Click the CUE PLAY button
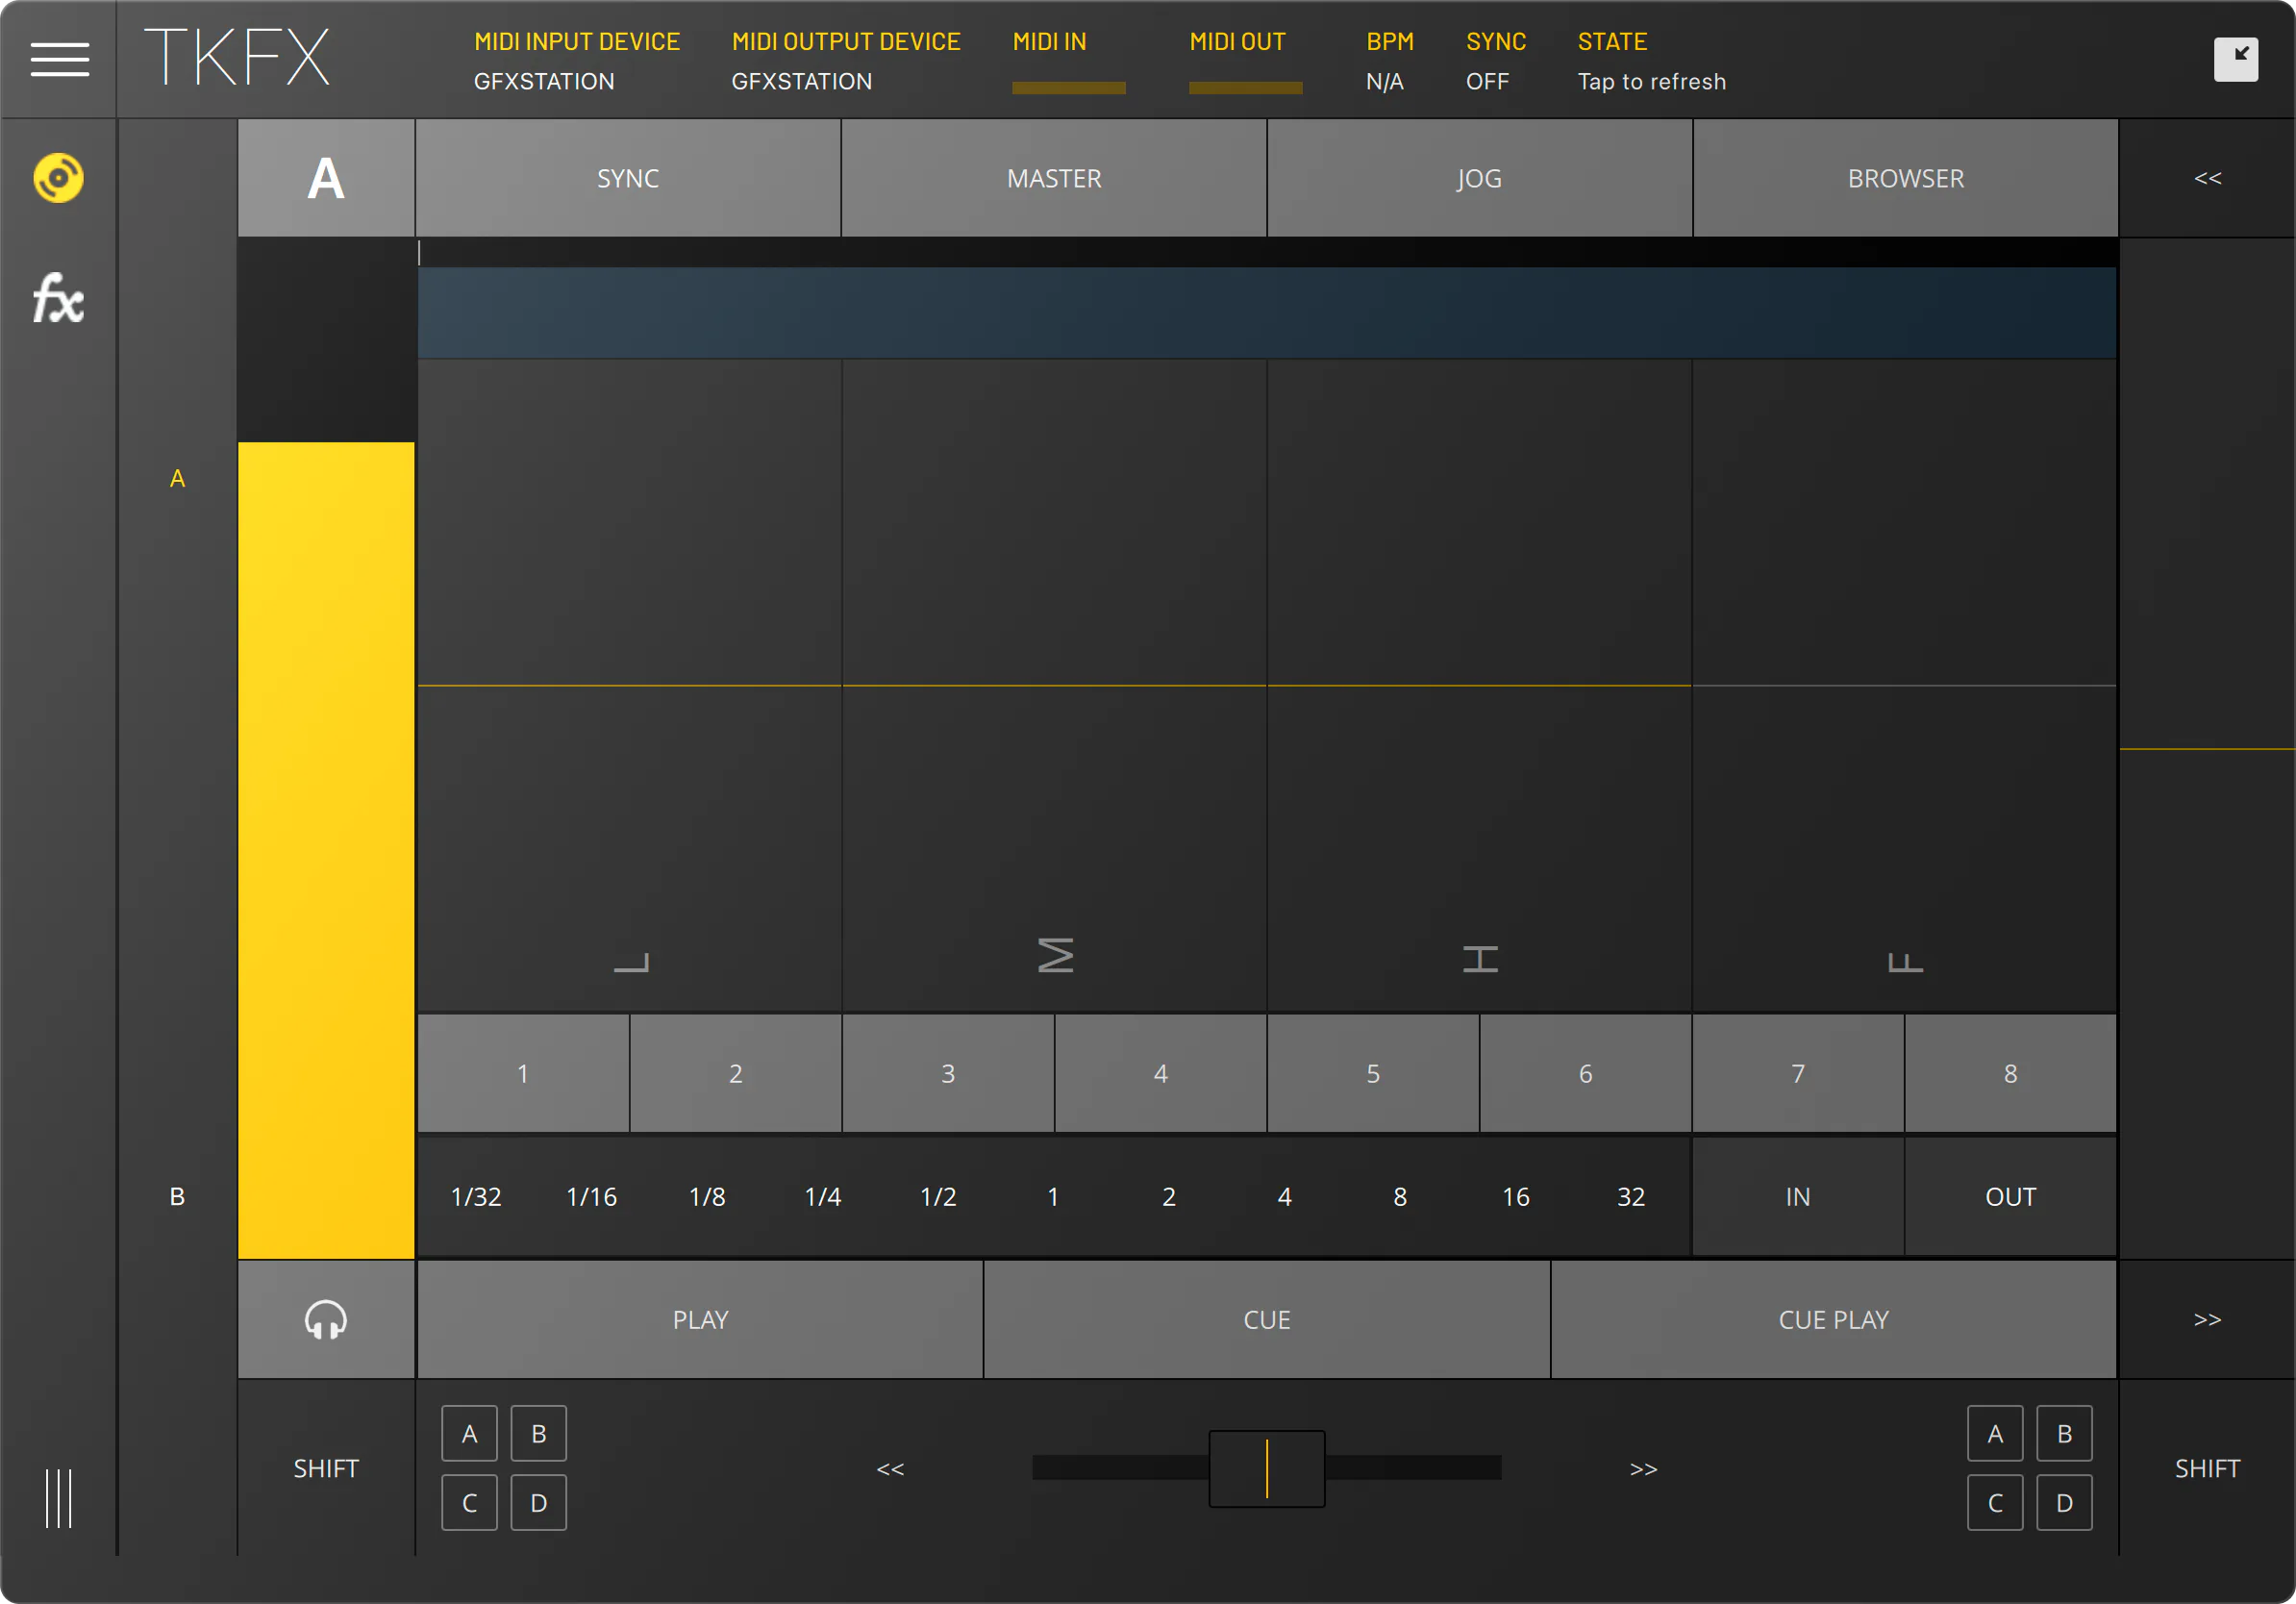The width and height of the screenshot is (2296, 1604). [x=1833, y=1319]
